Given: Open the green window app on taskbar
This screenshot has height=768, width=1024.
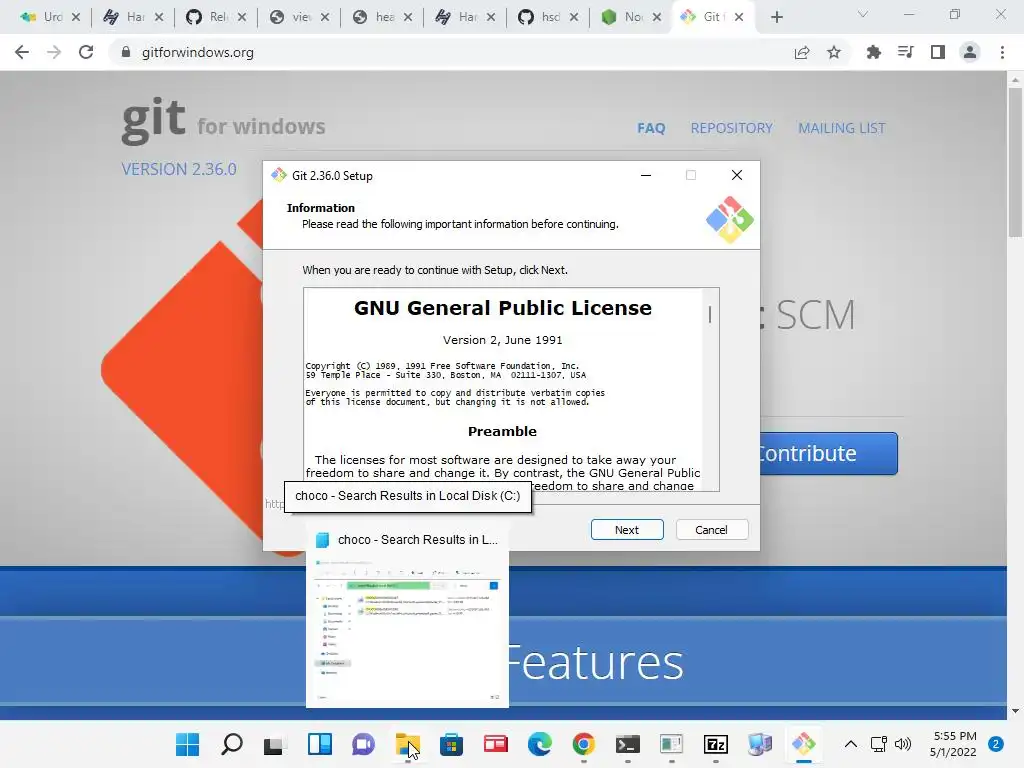Looking at the screenshot, I should tap(671, 744).
